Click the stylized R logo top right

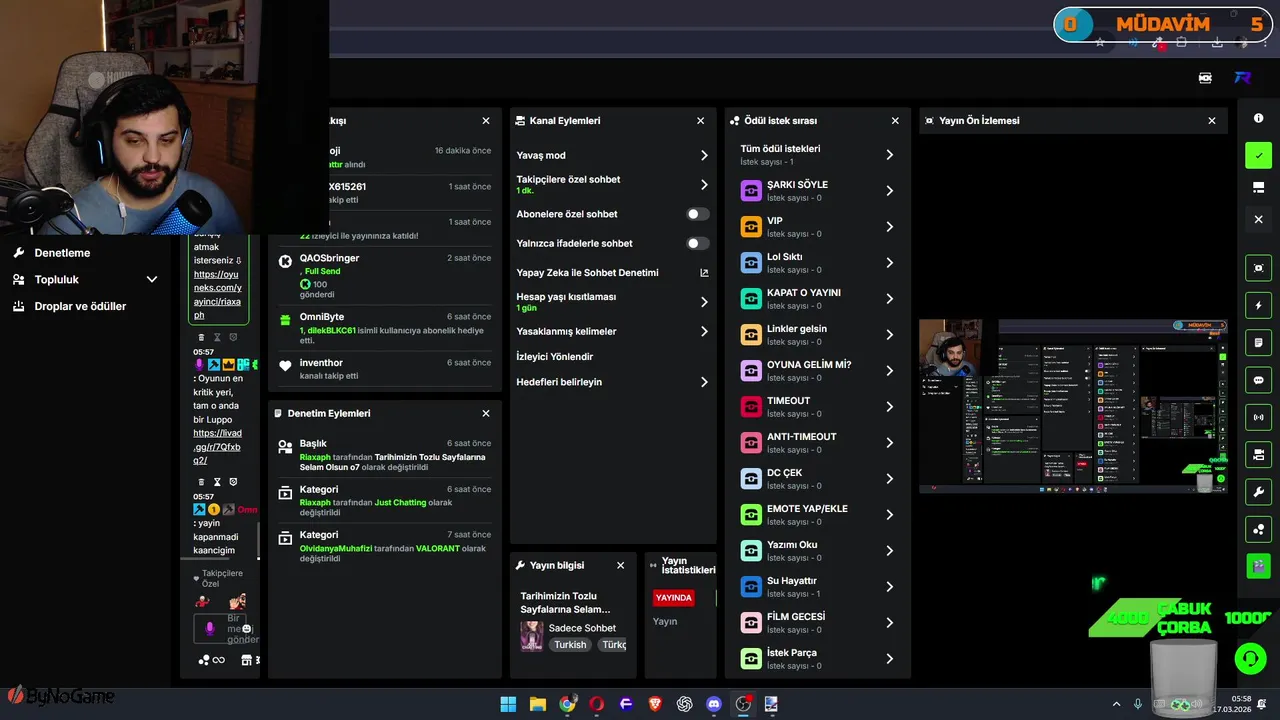(1243, 78)
